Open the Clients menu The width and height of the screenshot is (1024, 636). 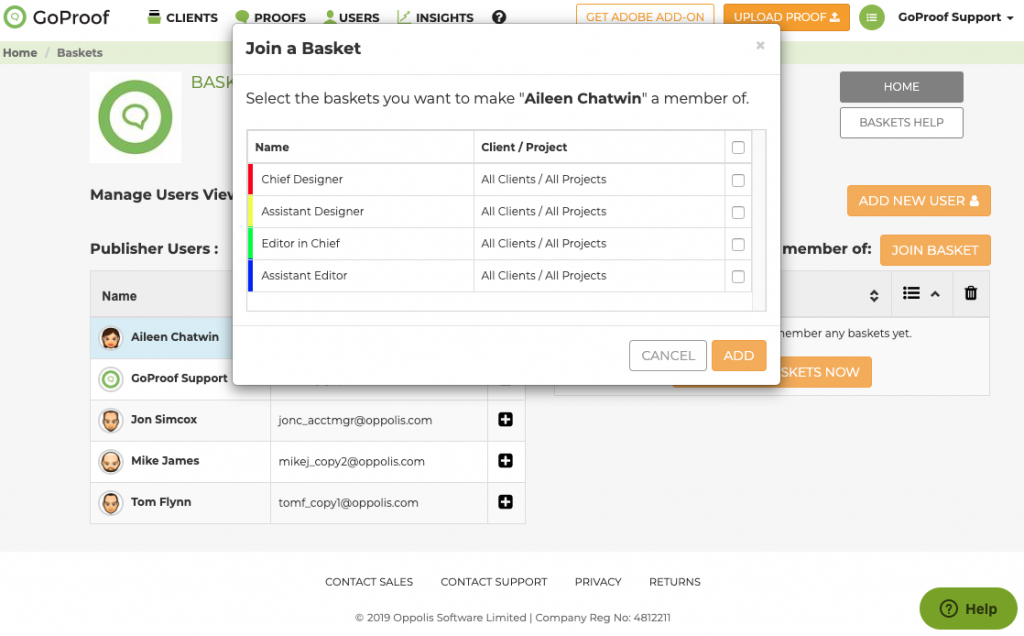pos(182,18)
